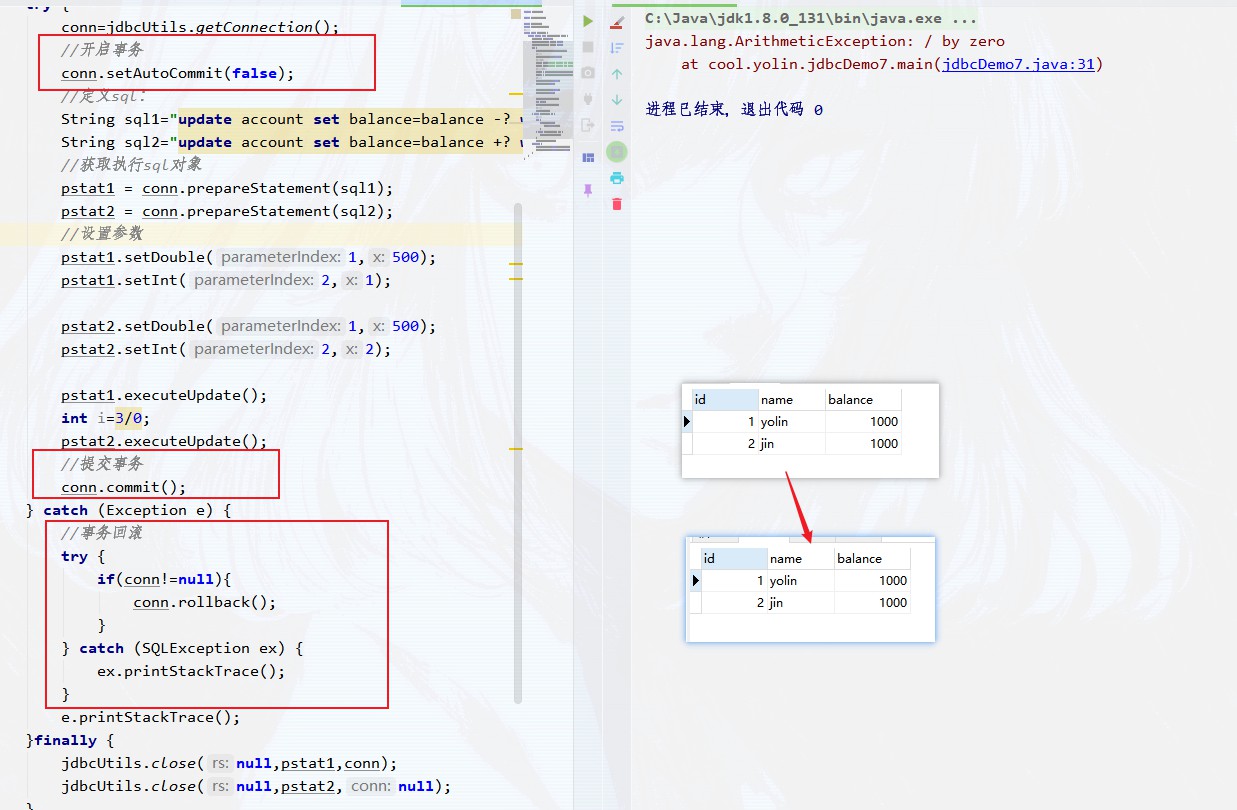Toggle Scroll to End in console
Screen dimensions: 1237x810
tap(617, 152)
